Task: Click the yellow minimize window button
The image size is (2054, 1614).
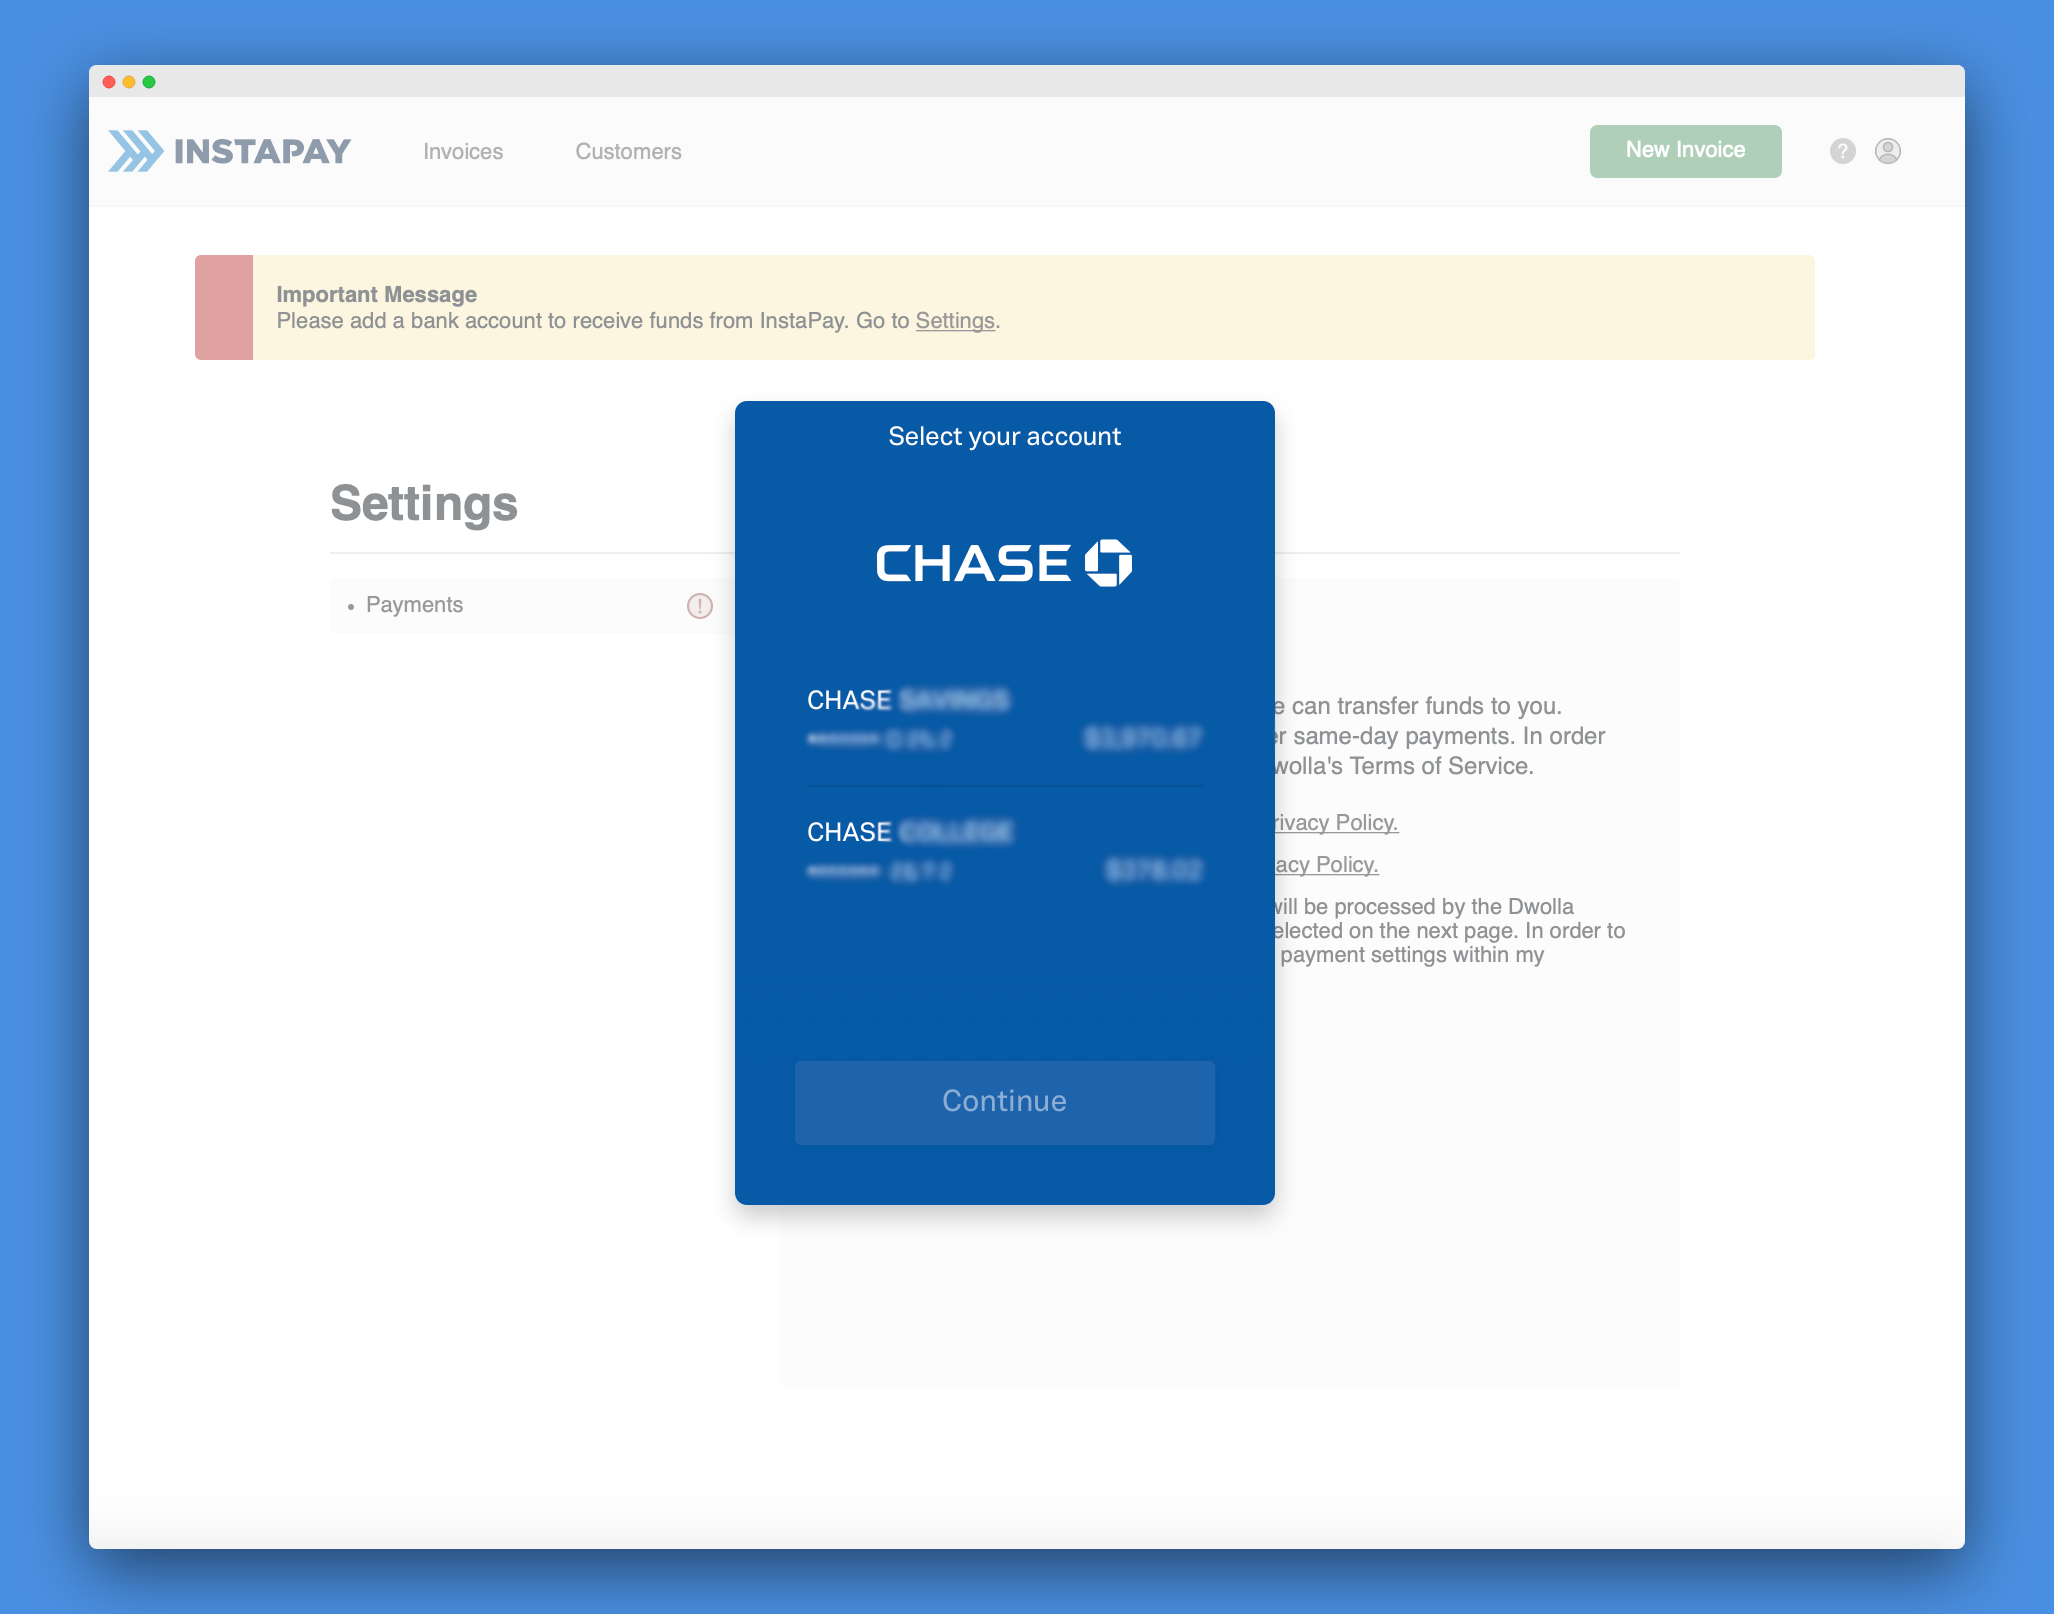Action: point(129,82)
